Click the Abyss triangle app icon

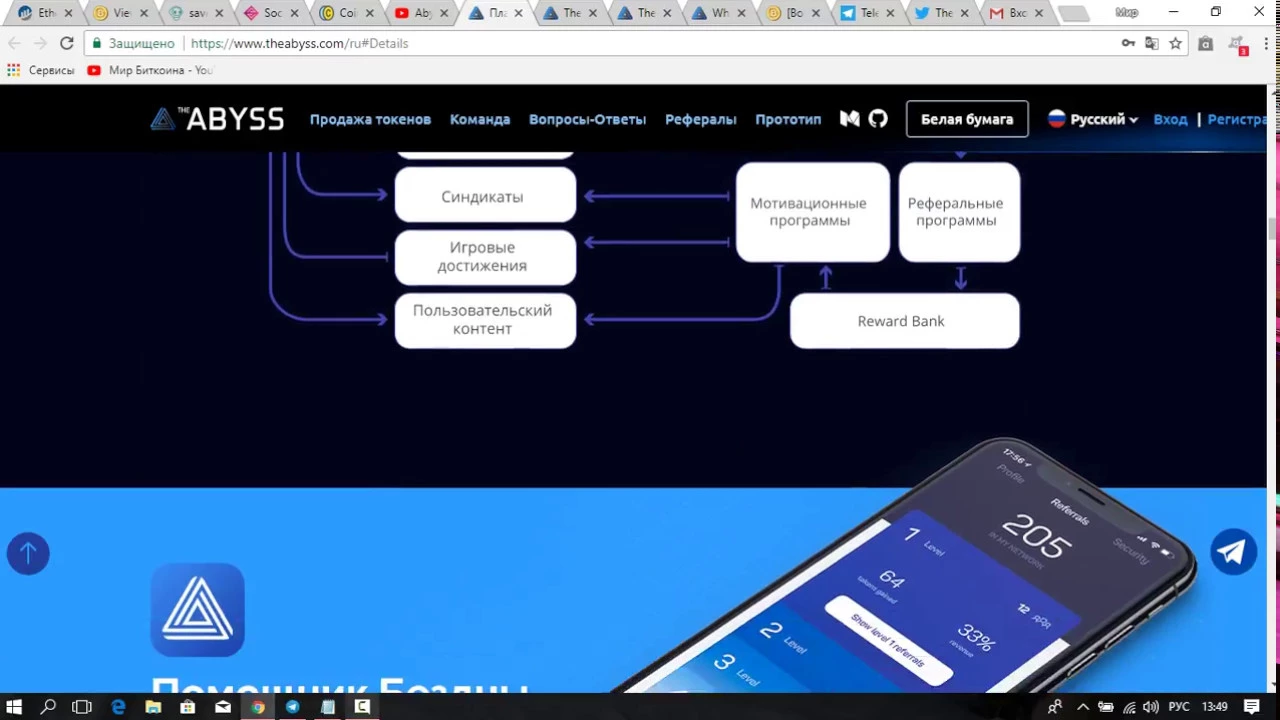[198, 610]
